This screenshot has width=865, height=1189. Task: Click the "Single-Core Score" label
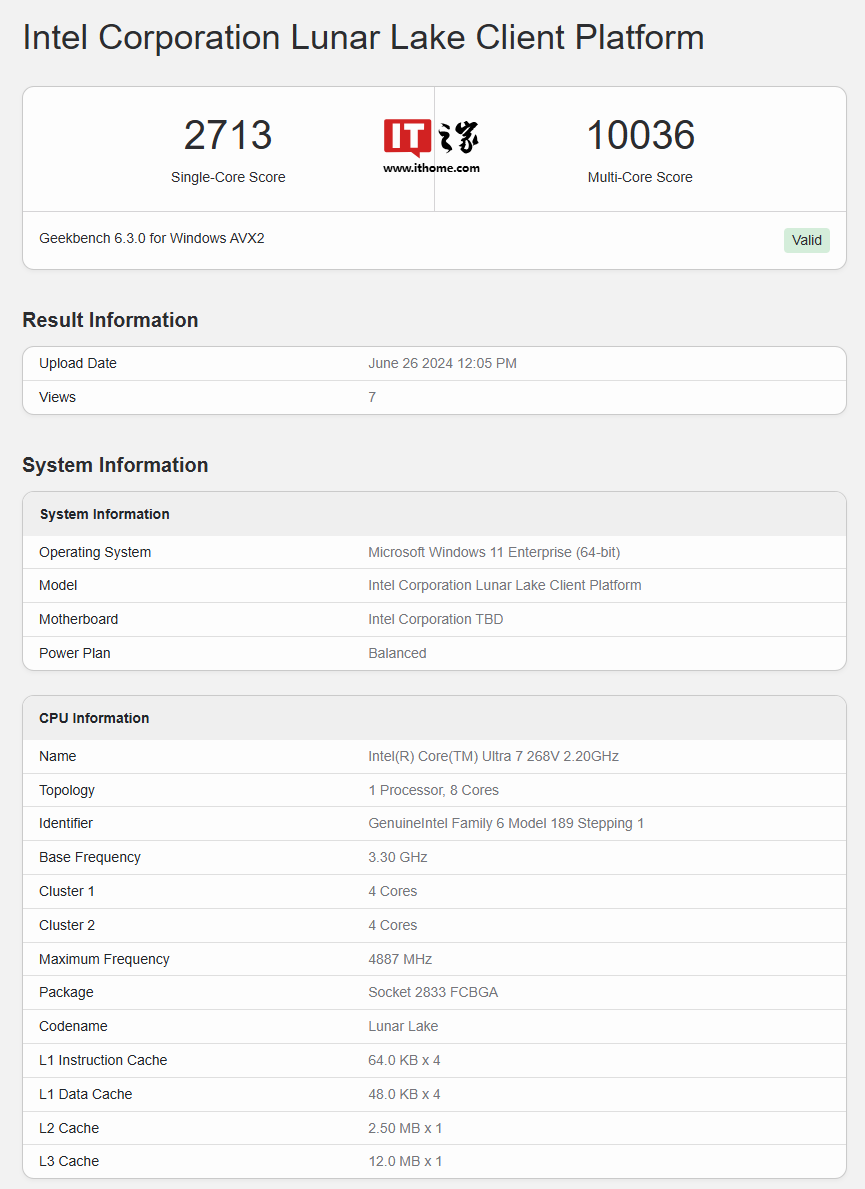click(x=228, y=177)
